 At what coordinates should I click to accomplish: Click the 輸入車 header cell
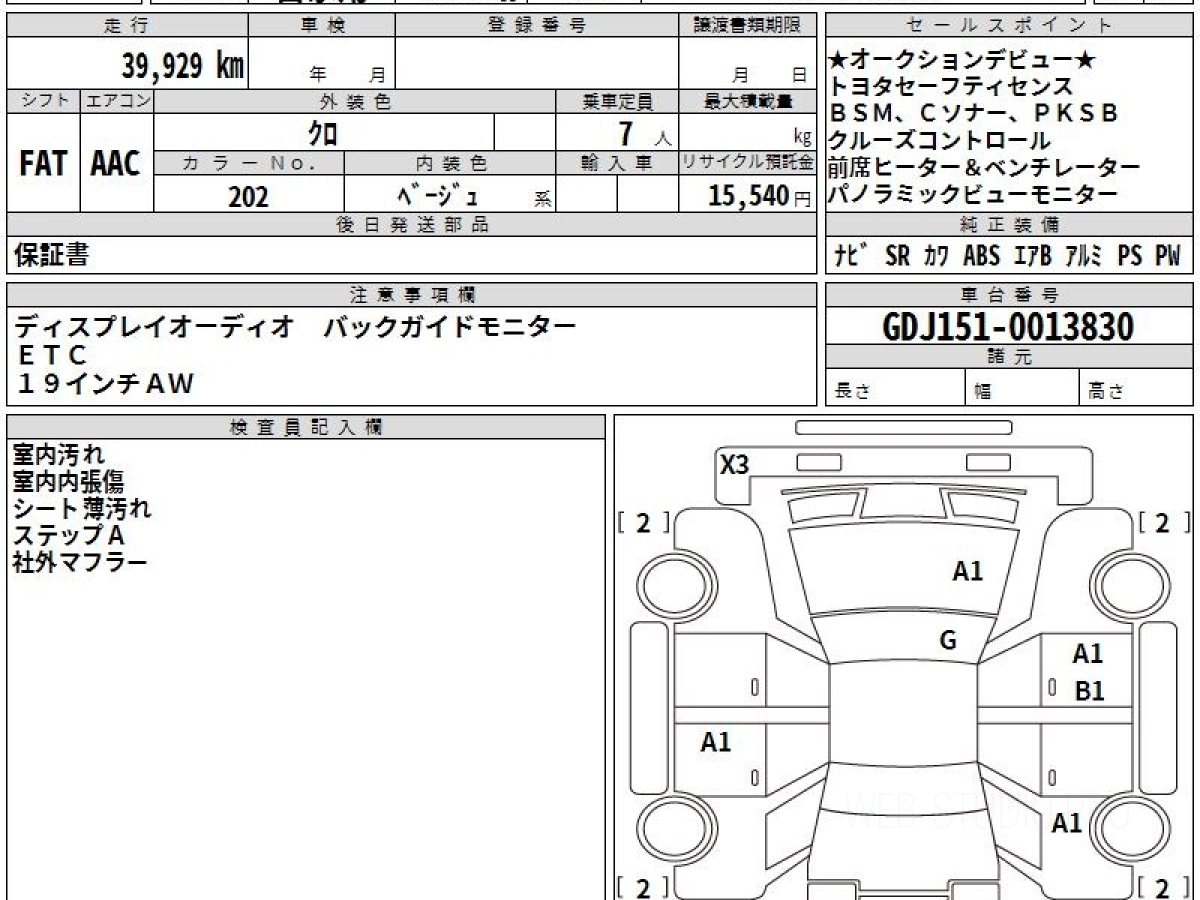617,163
